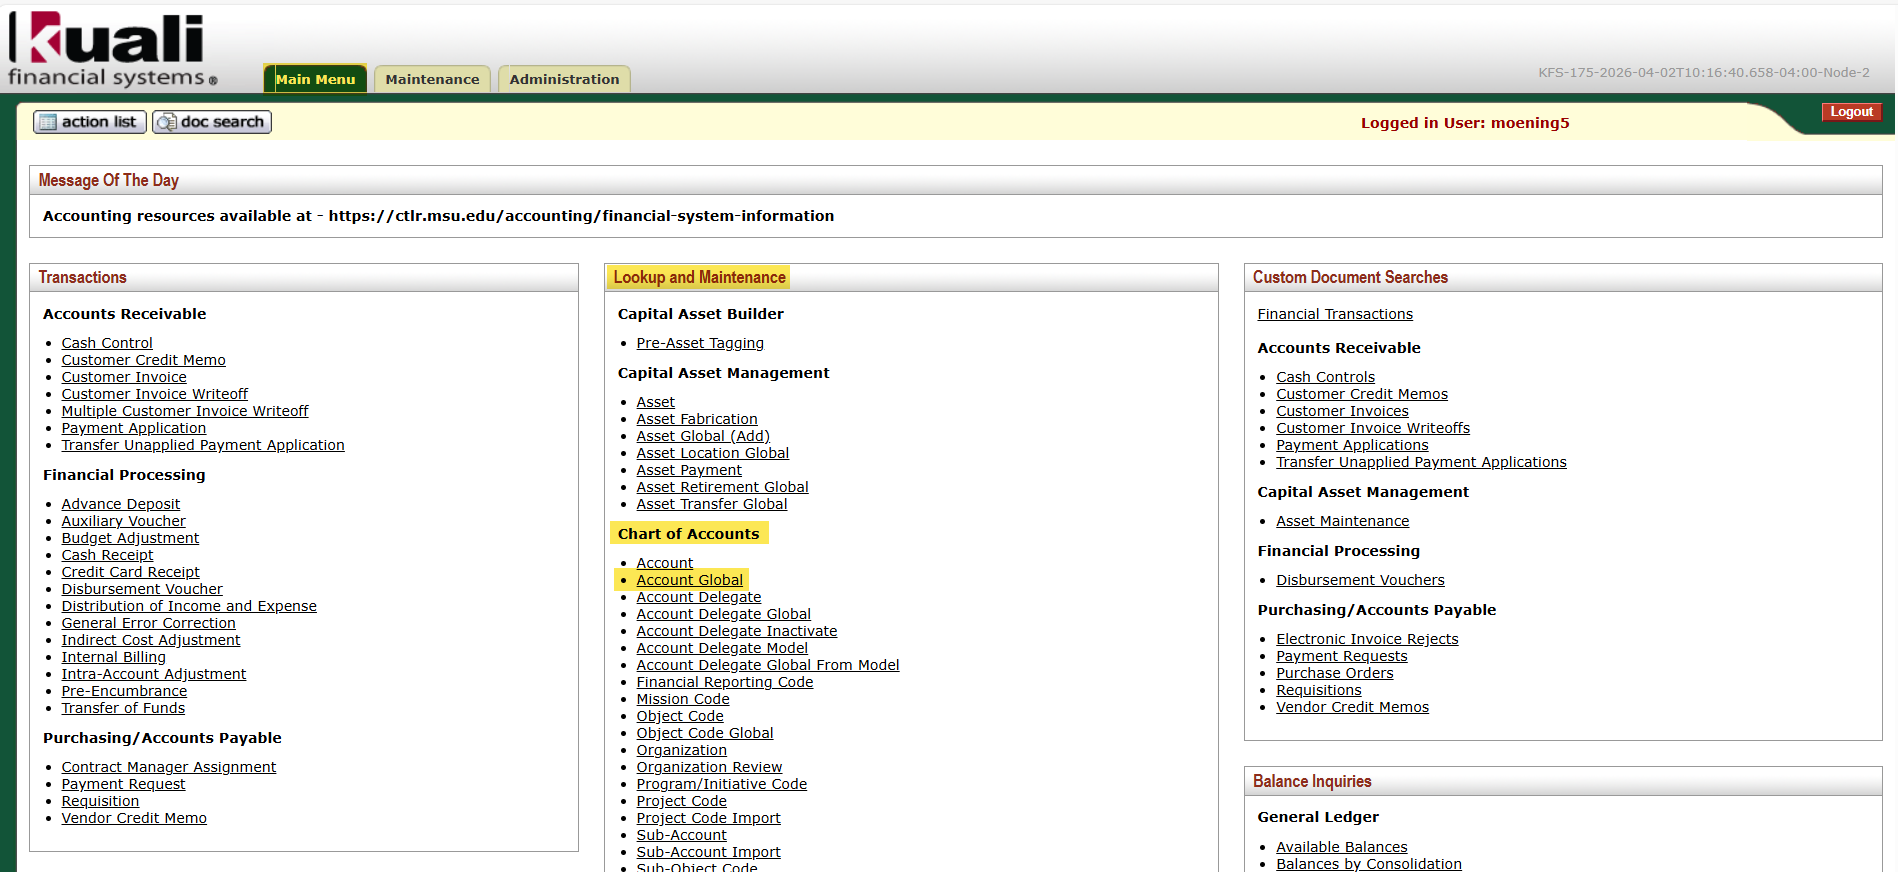Open the Customer Credit Memos search
This screenshot has height=872, width=1898.
coord(1362,394)
